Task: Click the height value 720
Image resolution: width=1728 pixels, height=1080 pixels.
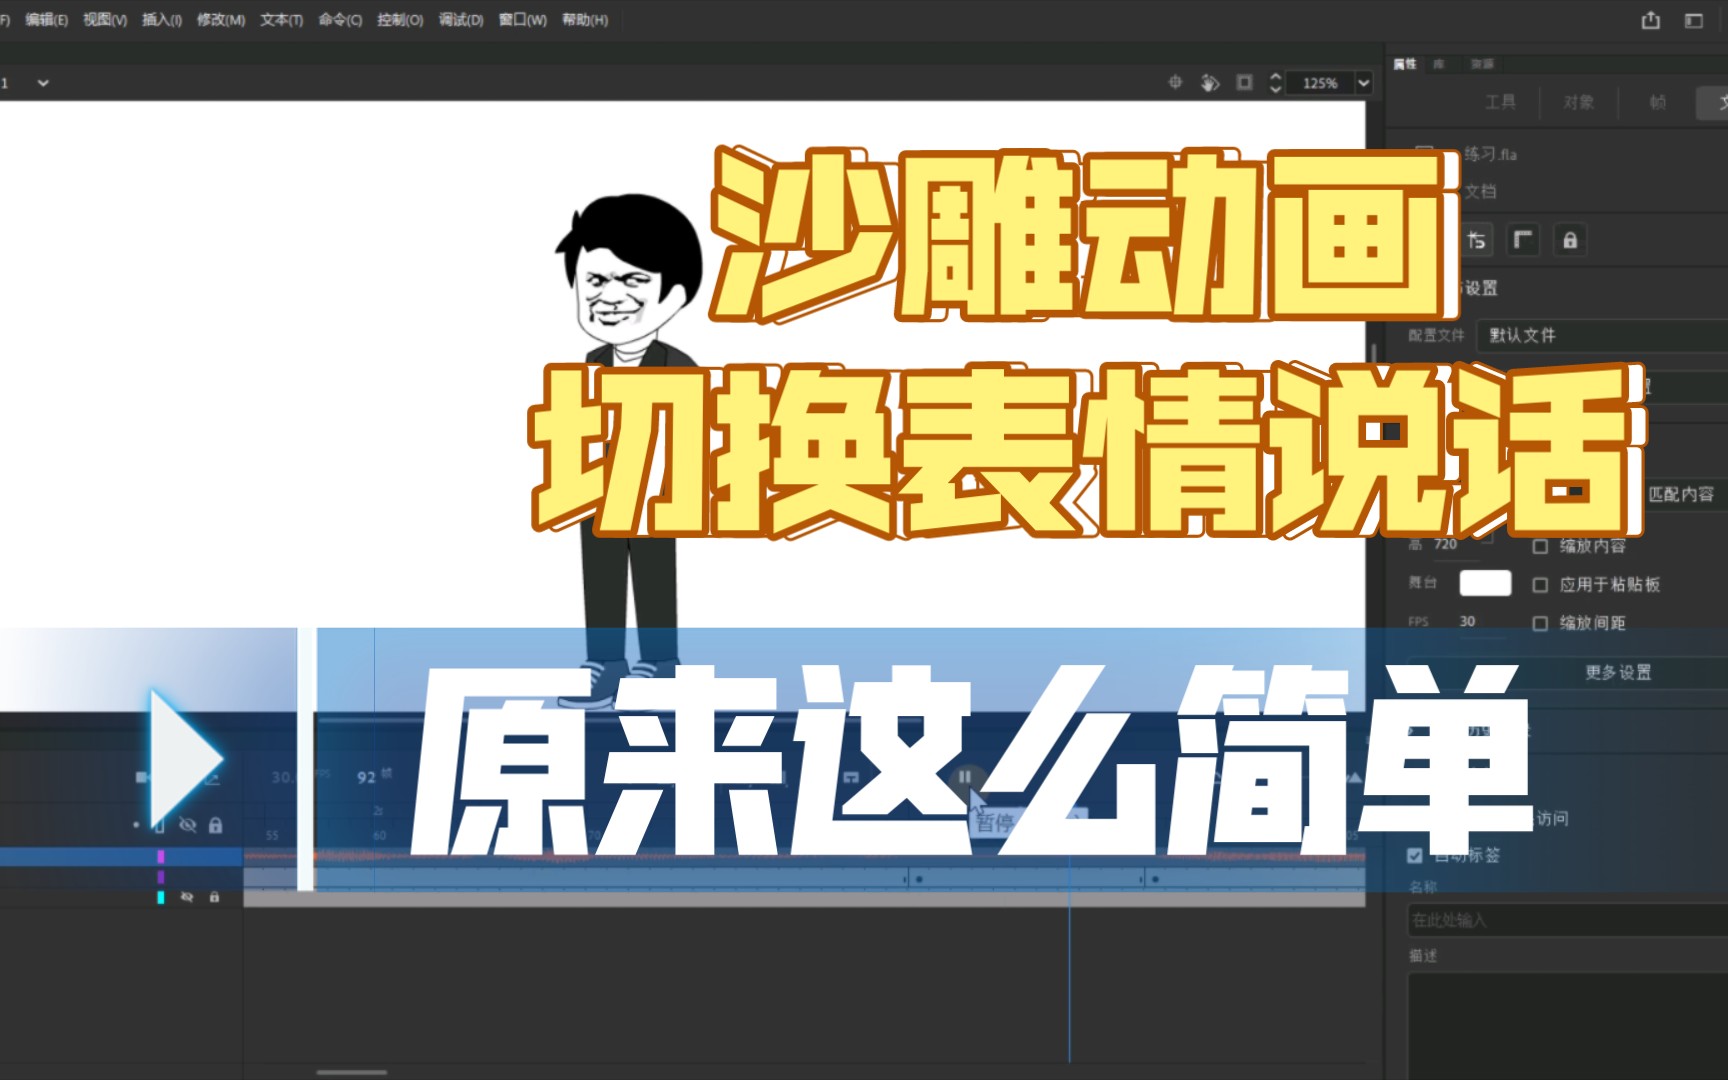Action: coord(1446,544)
